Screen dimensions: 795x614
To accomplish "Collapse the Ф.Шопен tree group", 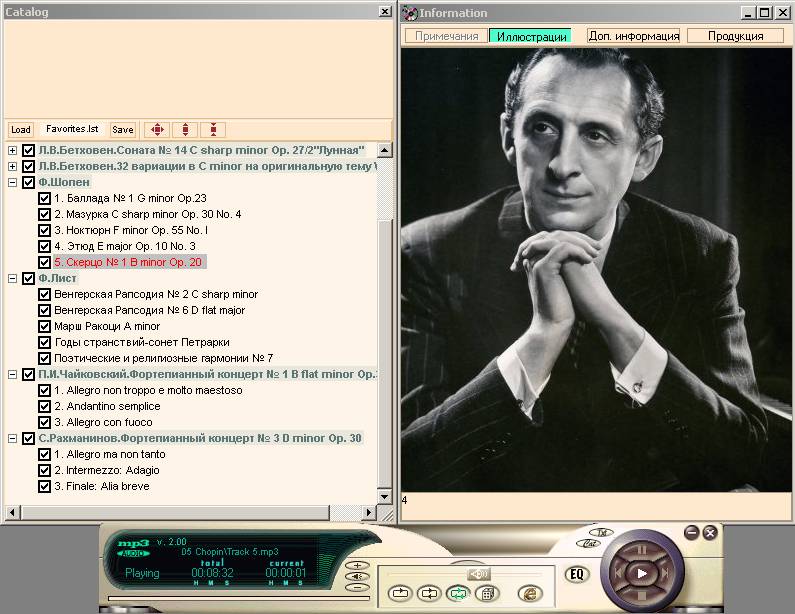I will pyautogui.click(x=12, y=182).
